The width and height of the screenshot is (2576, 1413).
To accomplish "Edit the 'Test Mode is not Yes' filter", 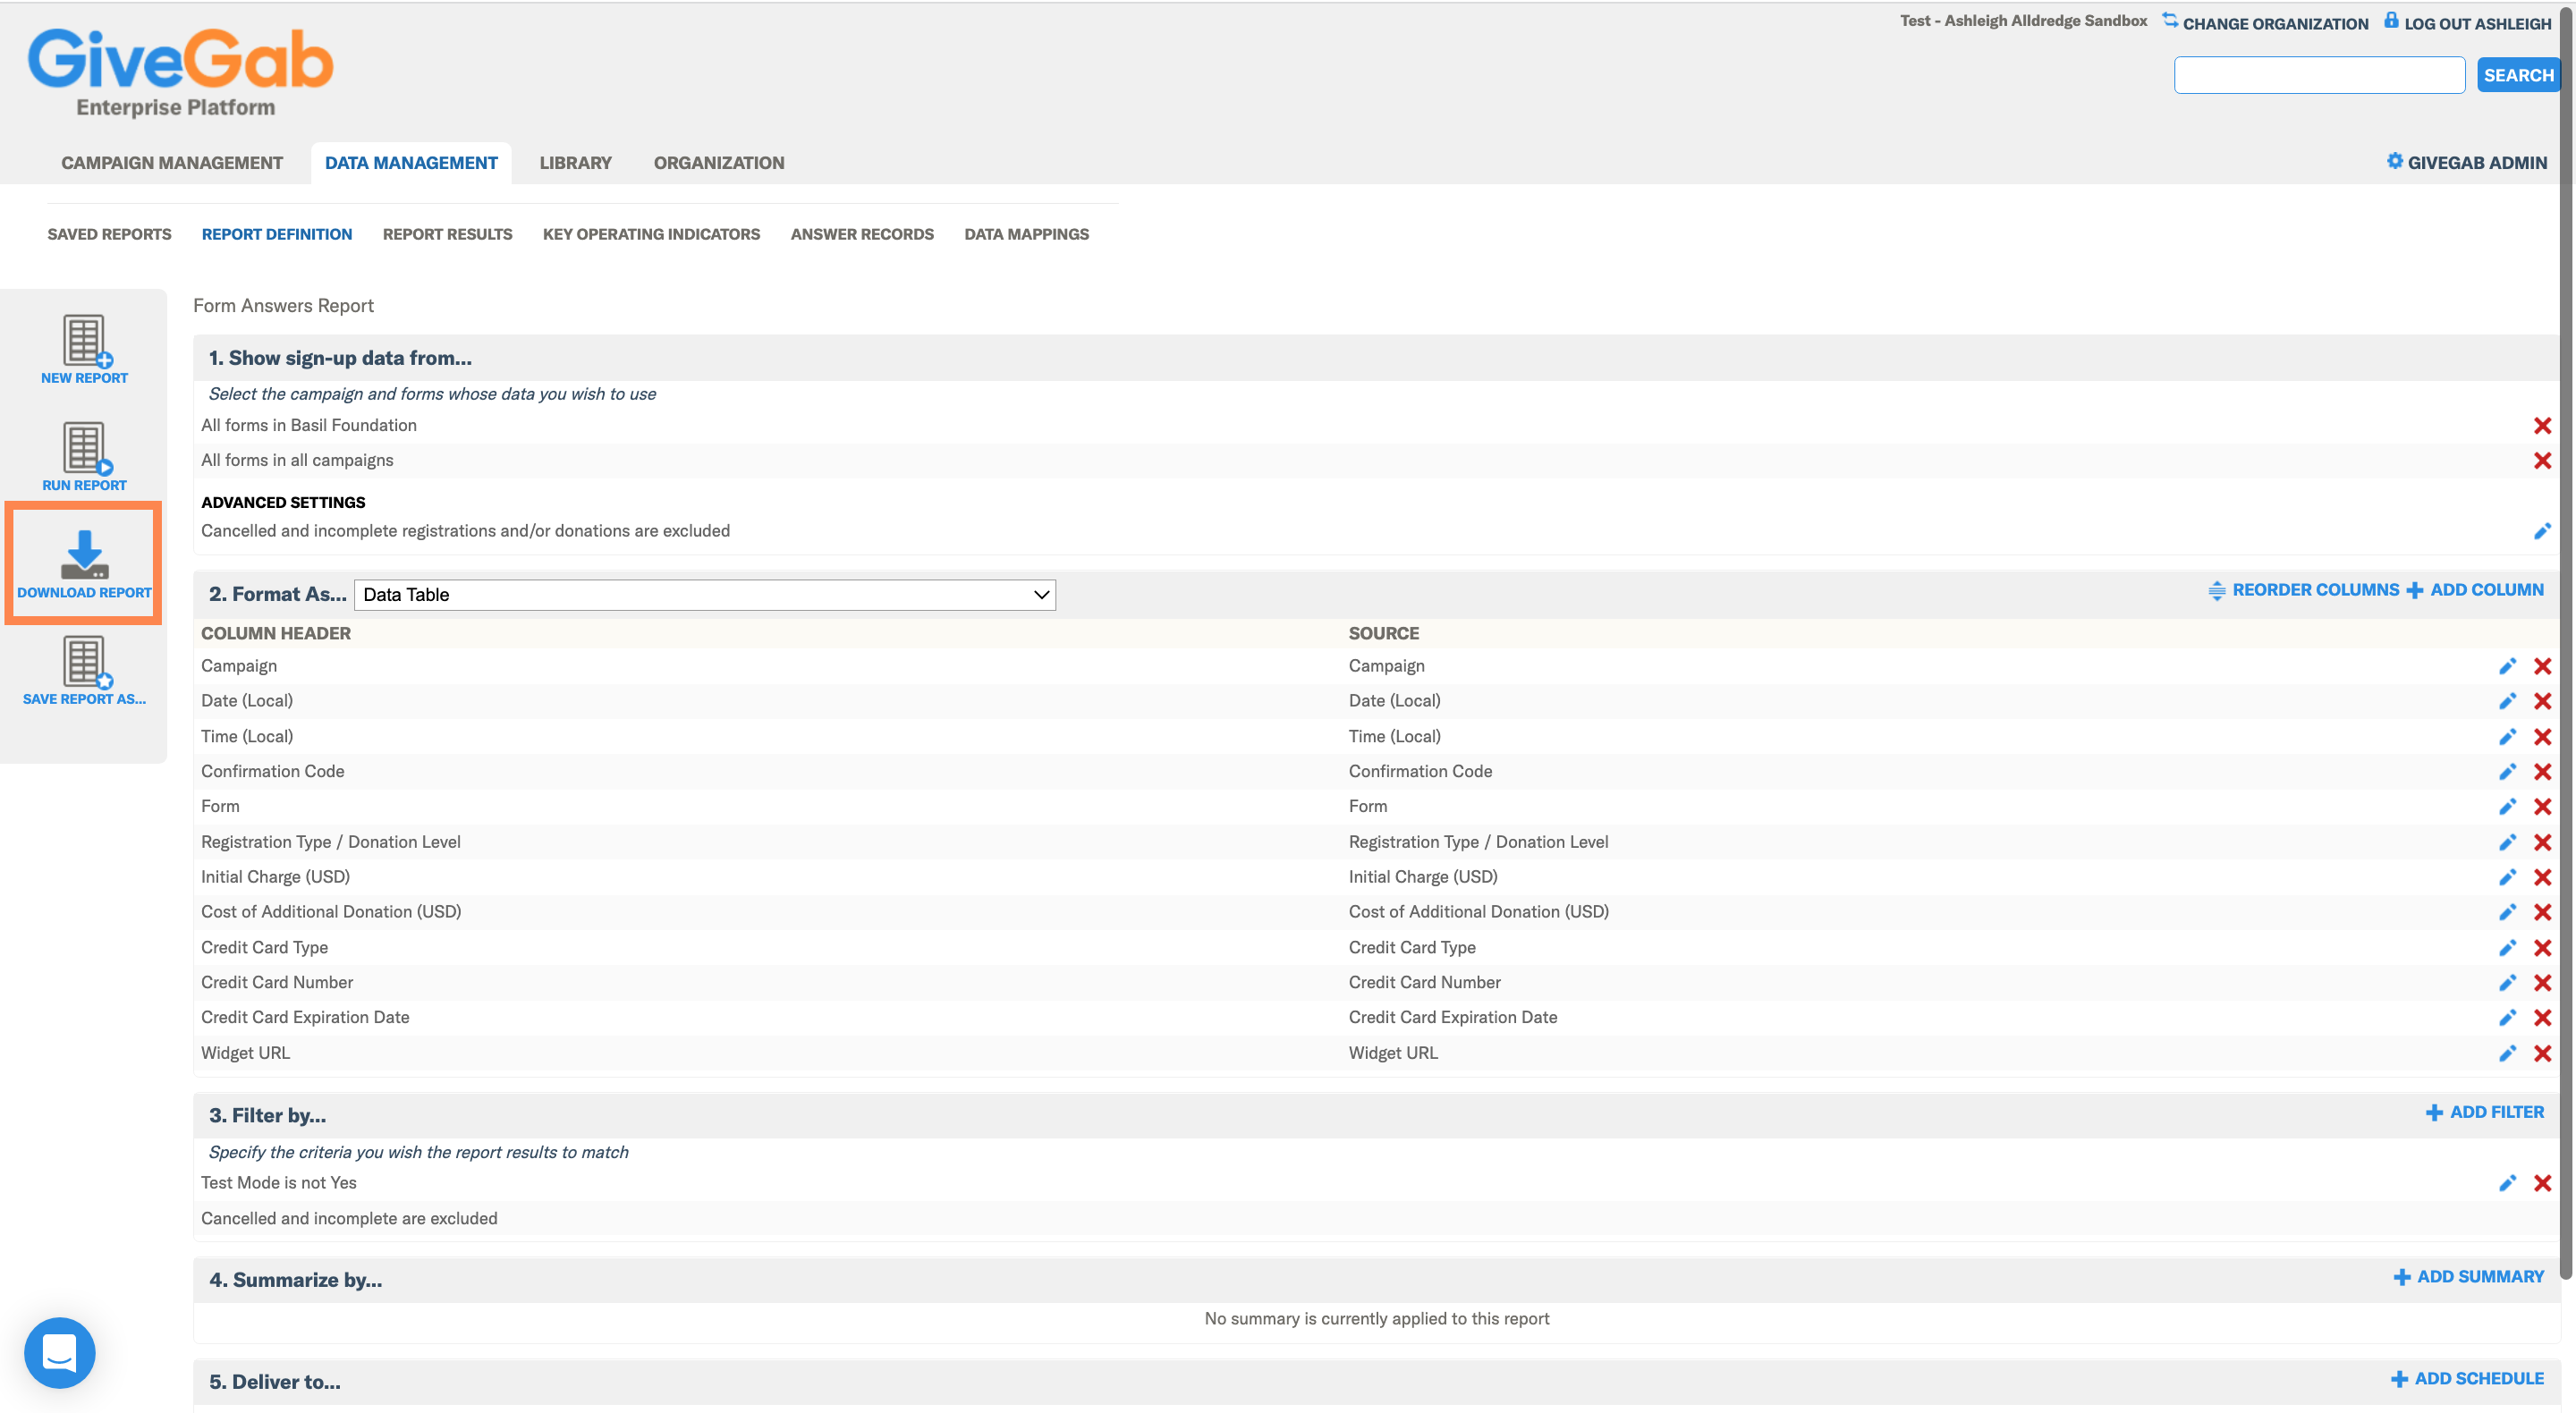I will 2507,1183.
